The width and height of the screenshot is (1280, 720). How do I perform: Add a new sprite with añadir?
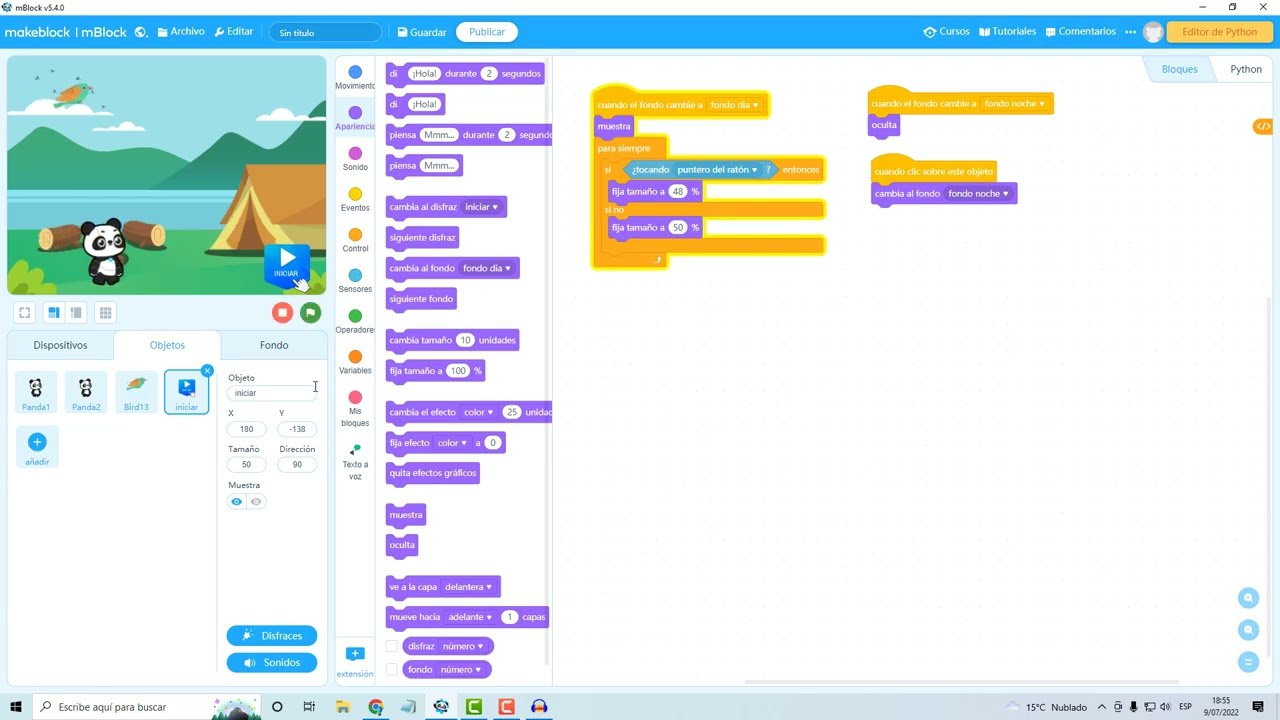(37, 447)
